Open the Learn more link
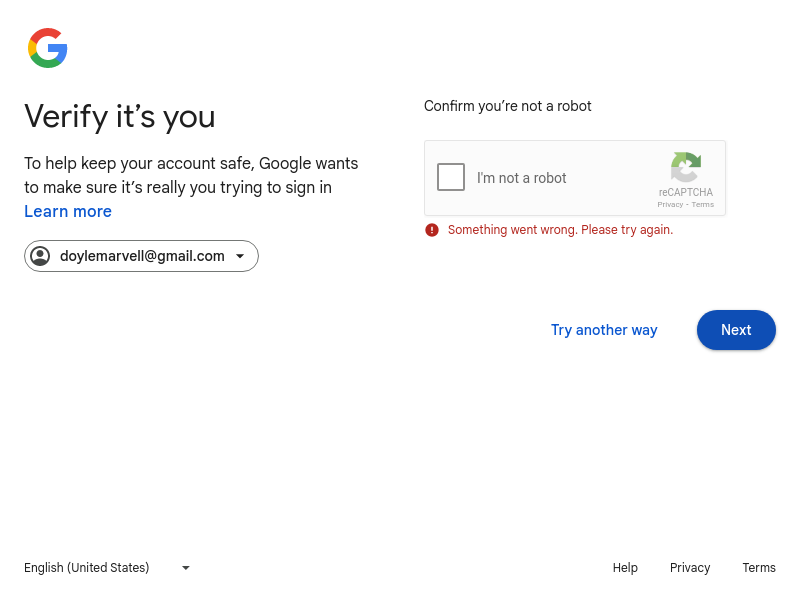This screenshot has height=600, width=800. coord(68,211)
